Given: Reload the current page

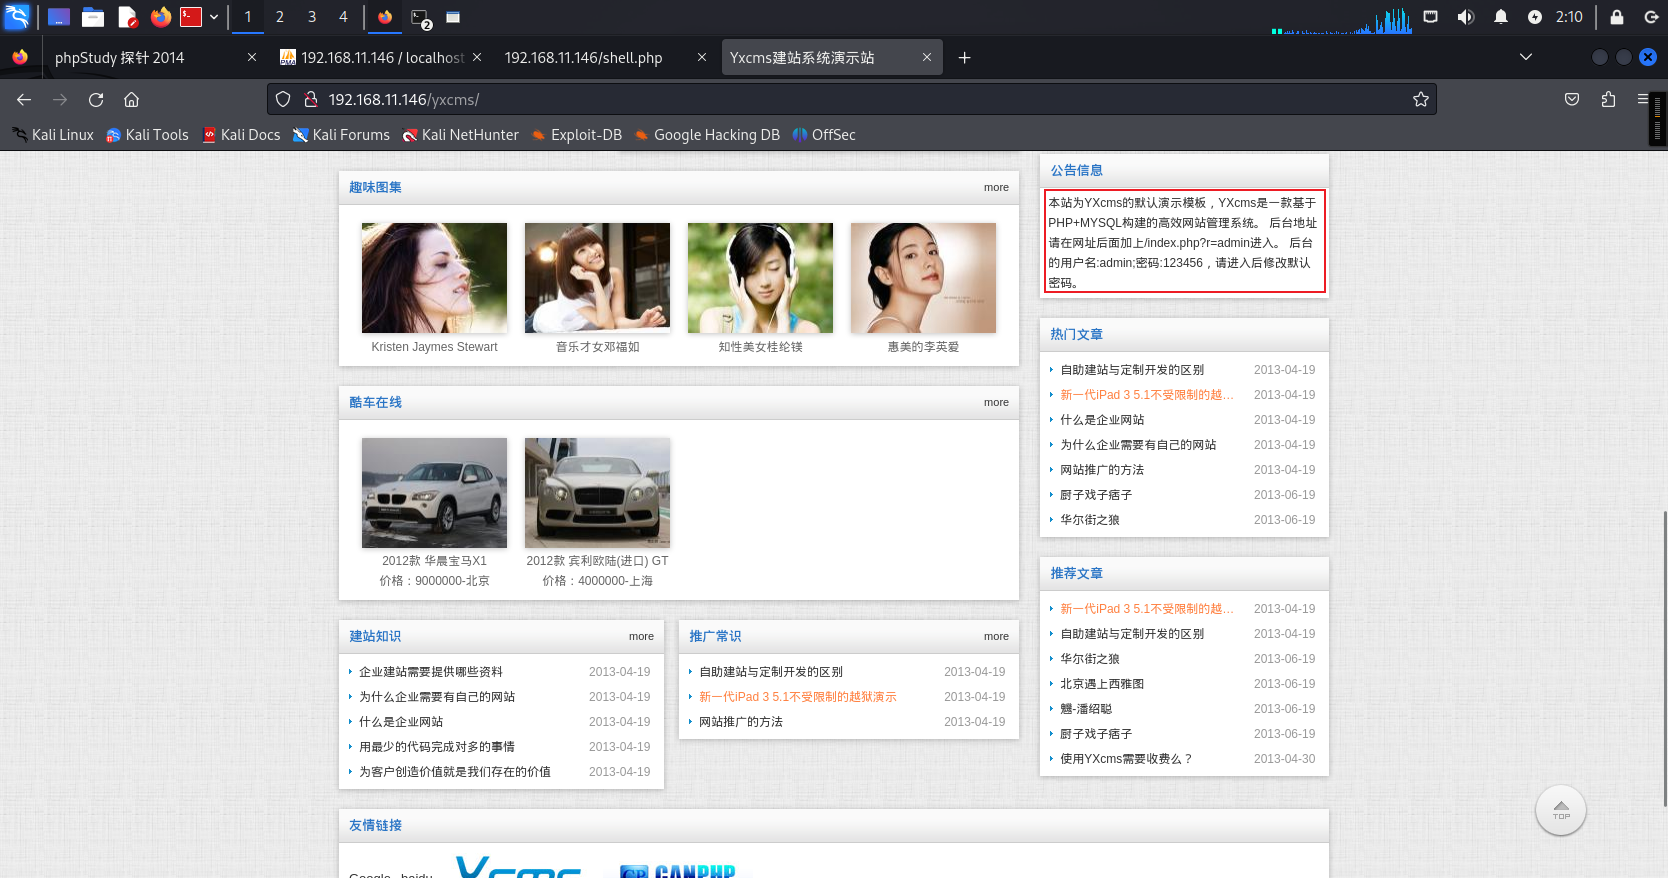Looking at the screenshot, I should 96,99.
